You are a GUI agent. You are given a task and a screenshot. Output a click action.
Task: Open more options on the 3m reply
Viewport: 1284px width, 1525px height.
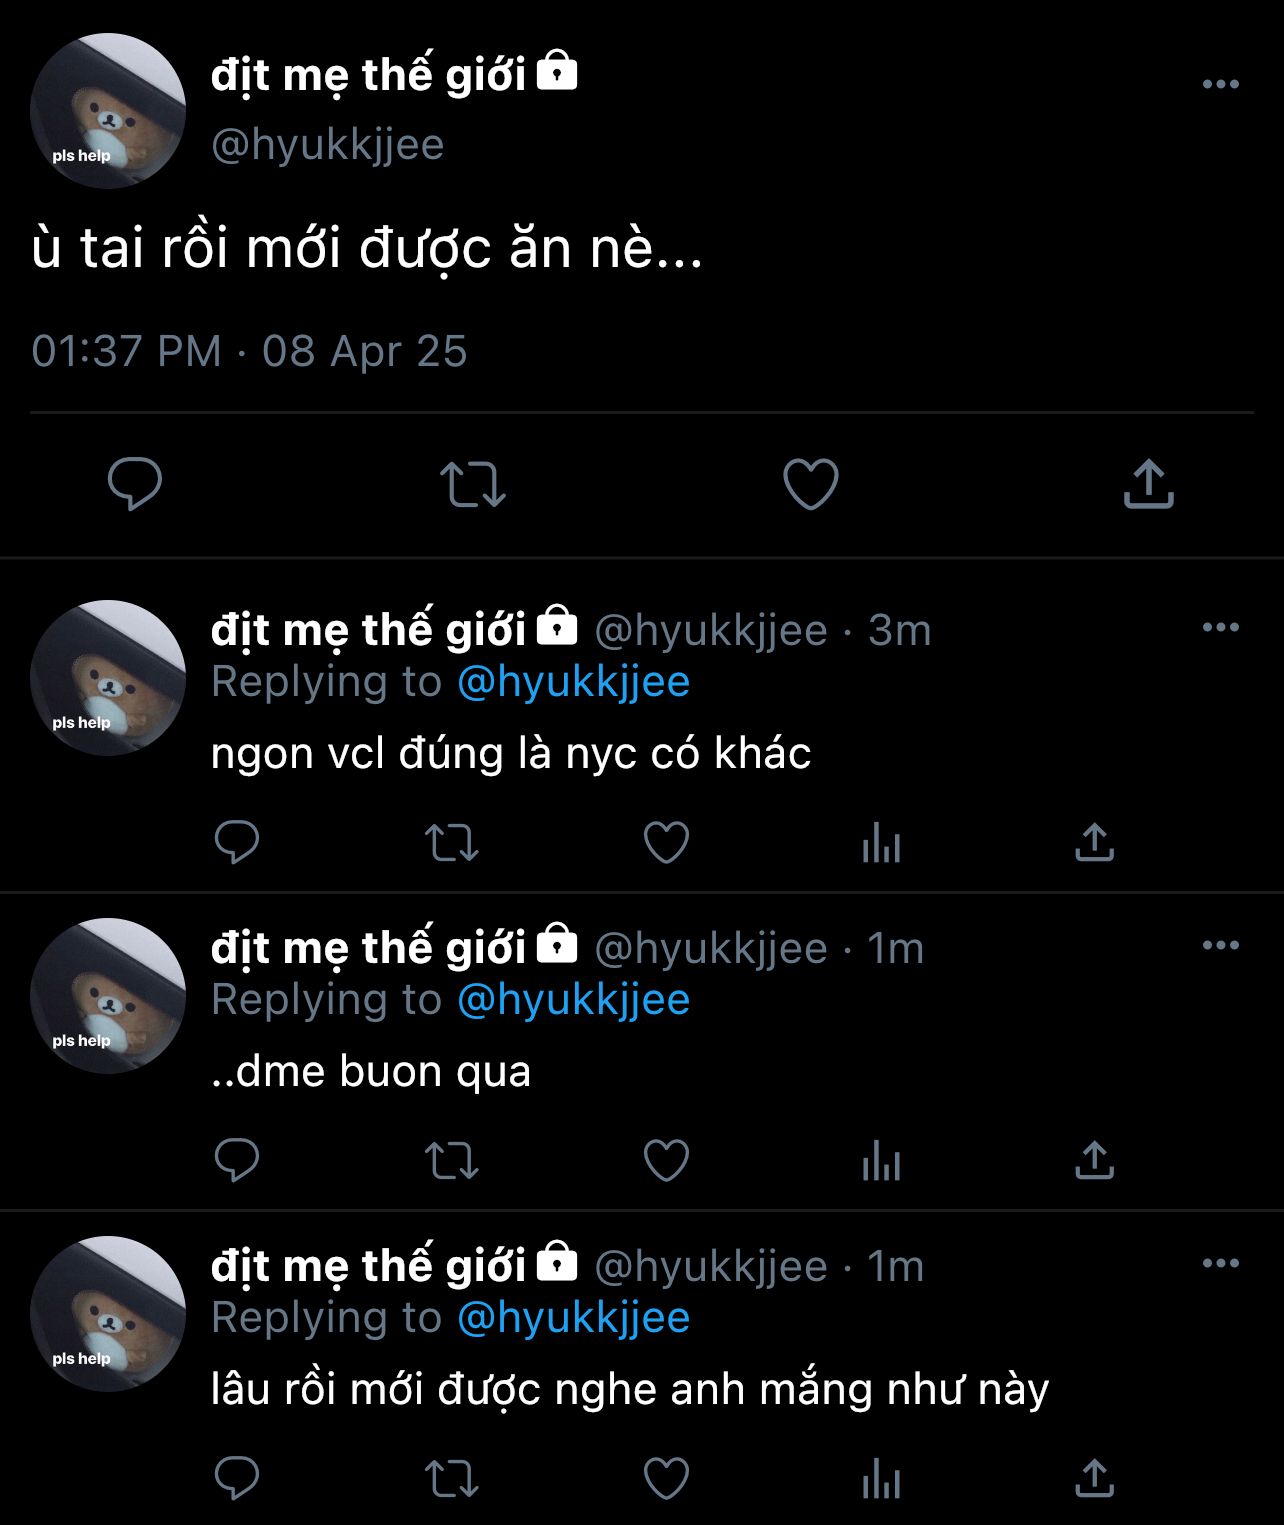(1220, 628)
